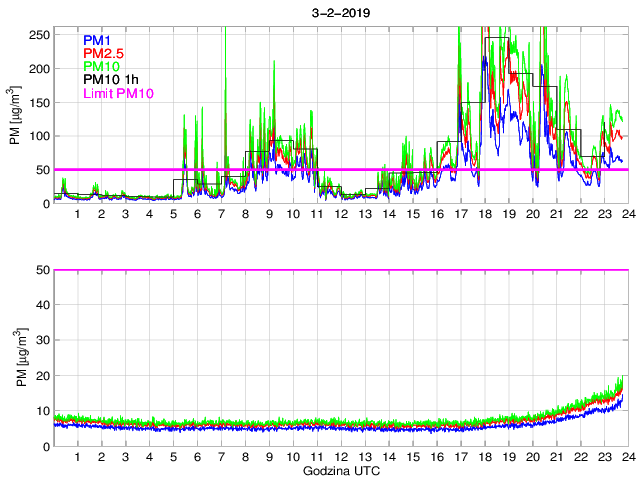Image resolution: width=640 pixels, height=480 pixels.
Task: Click the PM1 legend label in blue
Action: coord(96,41)
